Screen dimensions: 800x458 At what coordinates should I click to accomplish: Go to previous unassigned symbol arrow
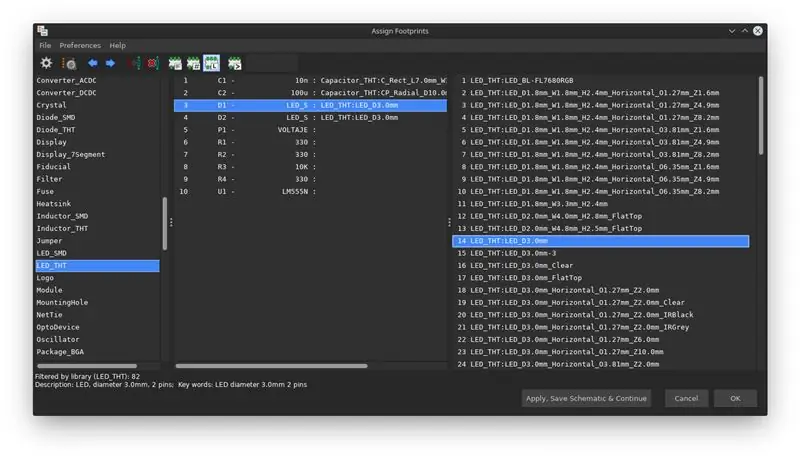point(93,63)
